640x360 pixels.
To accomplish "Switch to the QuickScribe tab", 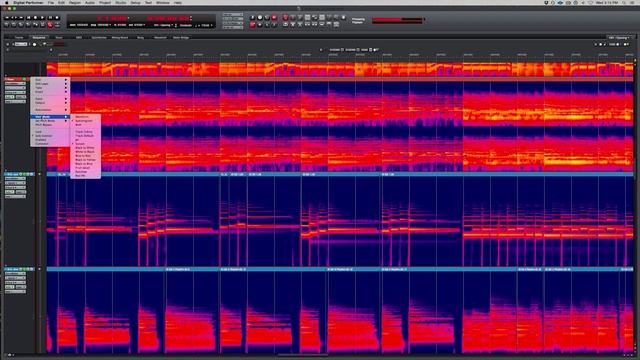I will tap(99, 38).
